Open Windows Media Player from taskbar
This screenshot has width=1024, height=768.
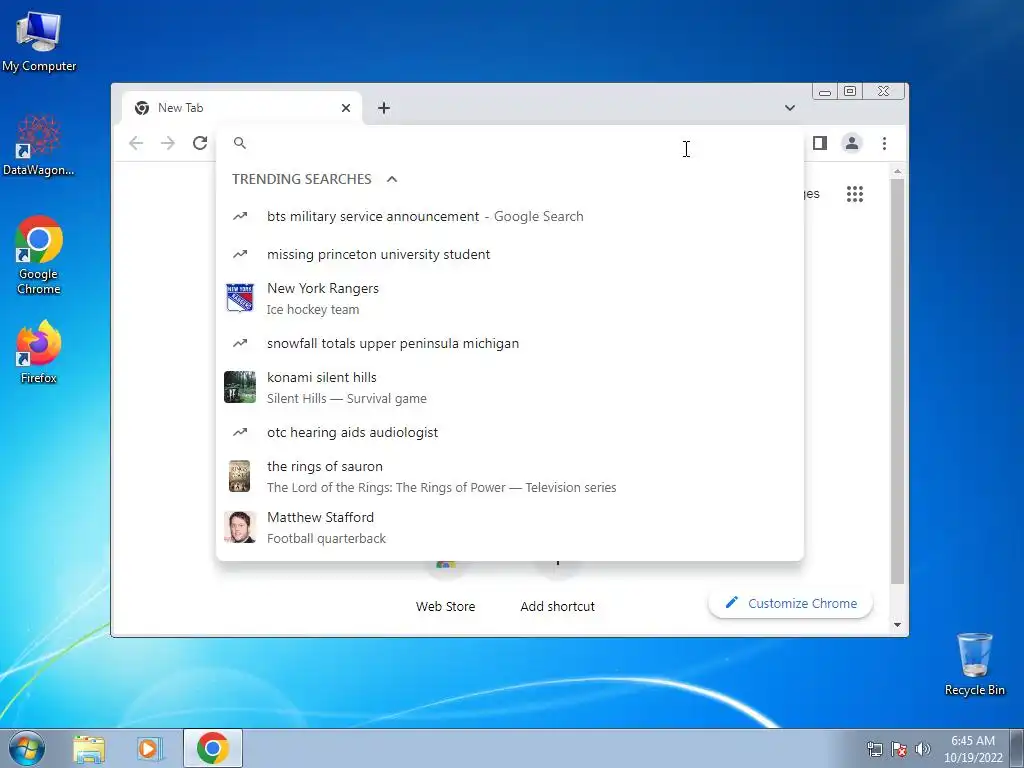149,748
